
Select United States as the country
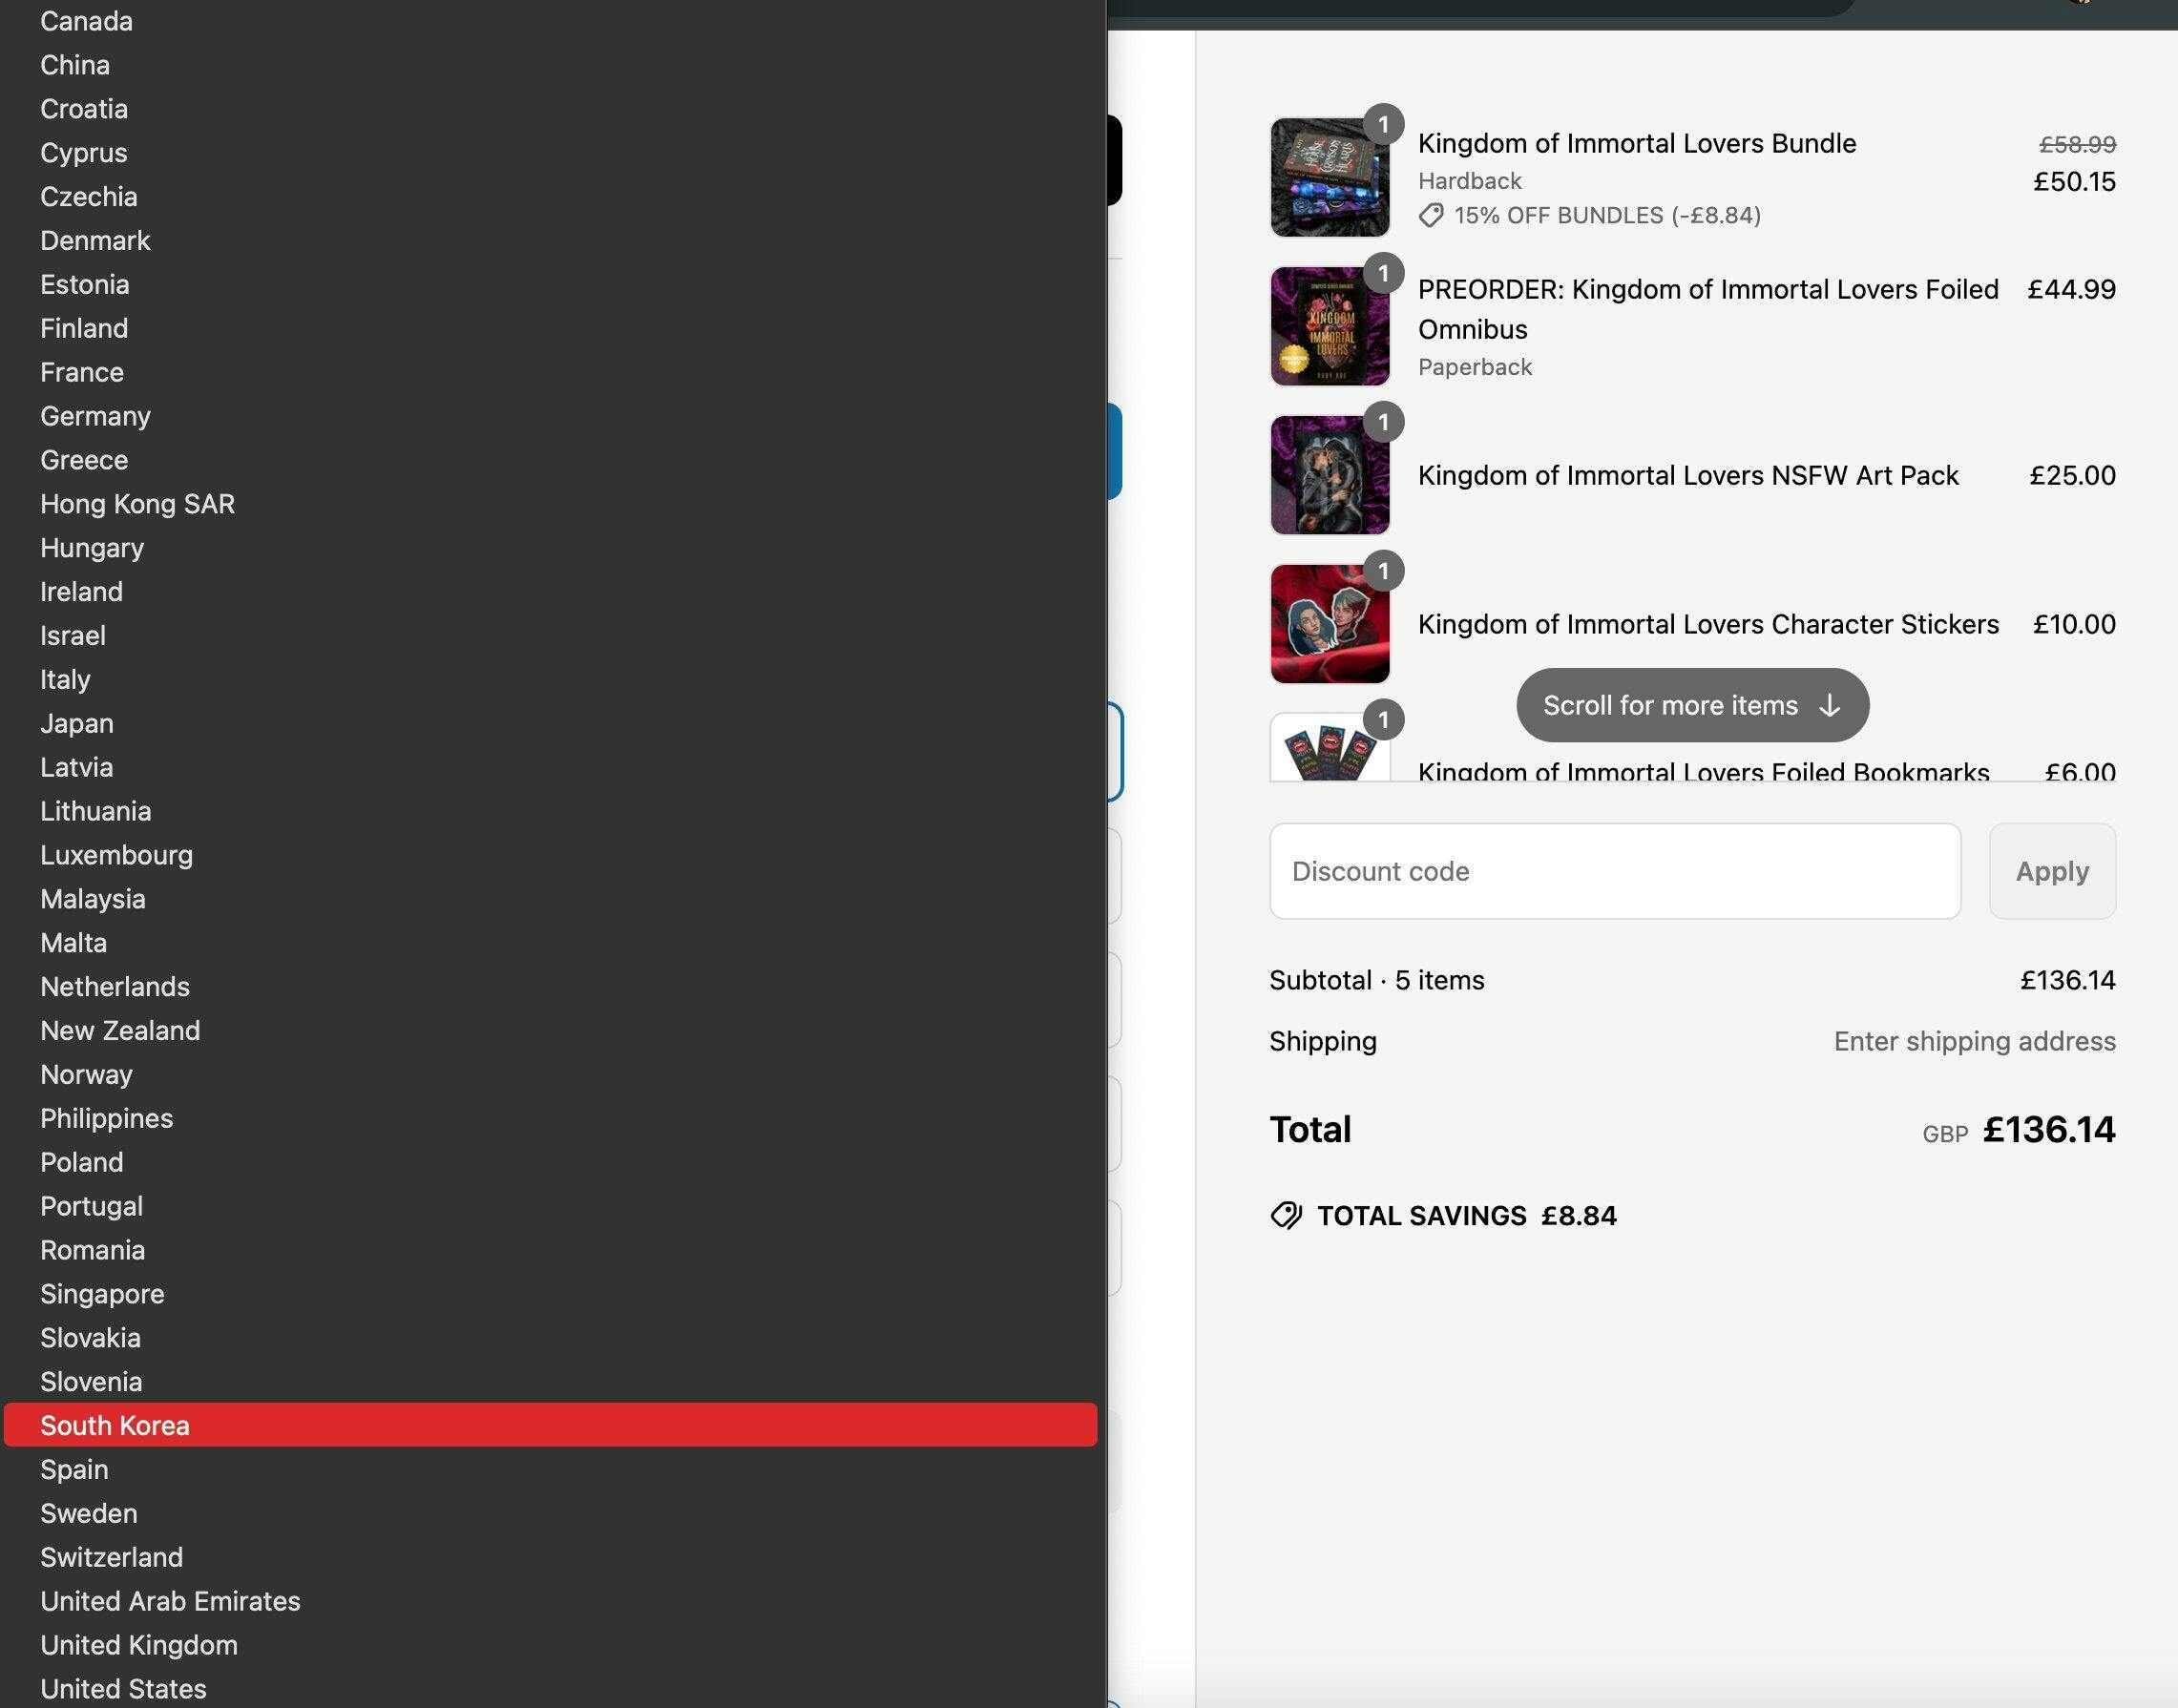(x=551, y=1689)
